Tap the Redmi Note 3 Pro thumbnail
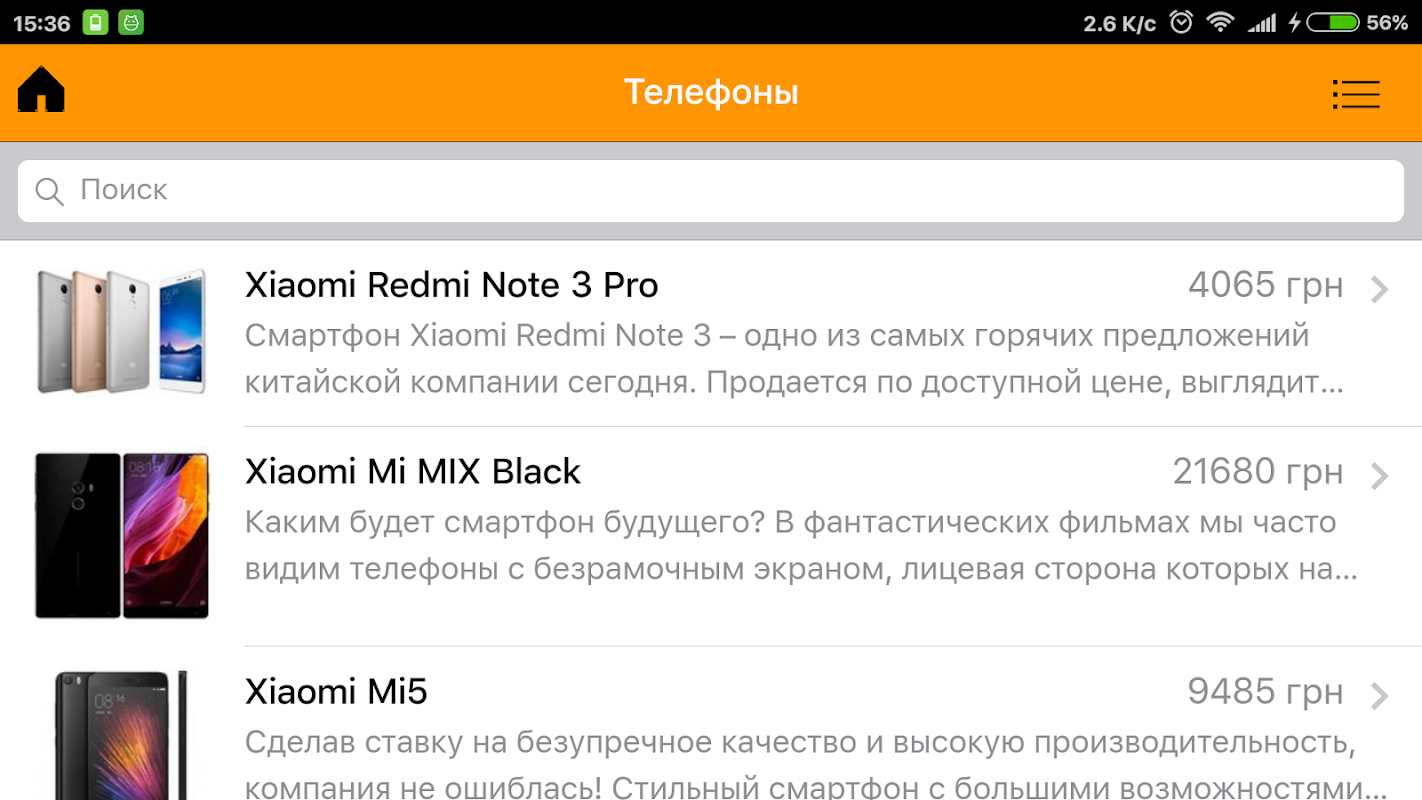Viewport: 1422px width, 800px height. pyautogui.click(x=122, y=331)
